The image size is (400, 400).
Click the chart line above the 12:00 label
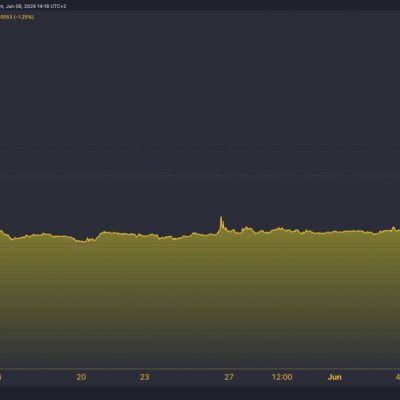(x=282, y=229)
